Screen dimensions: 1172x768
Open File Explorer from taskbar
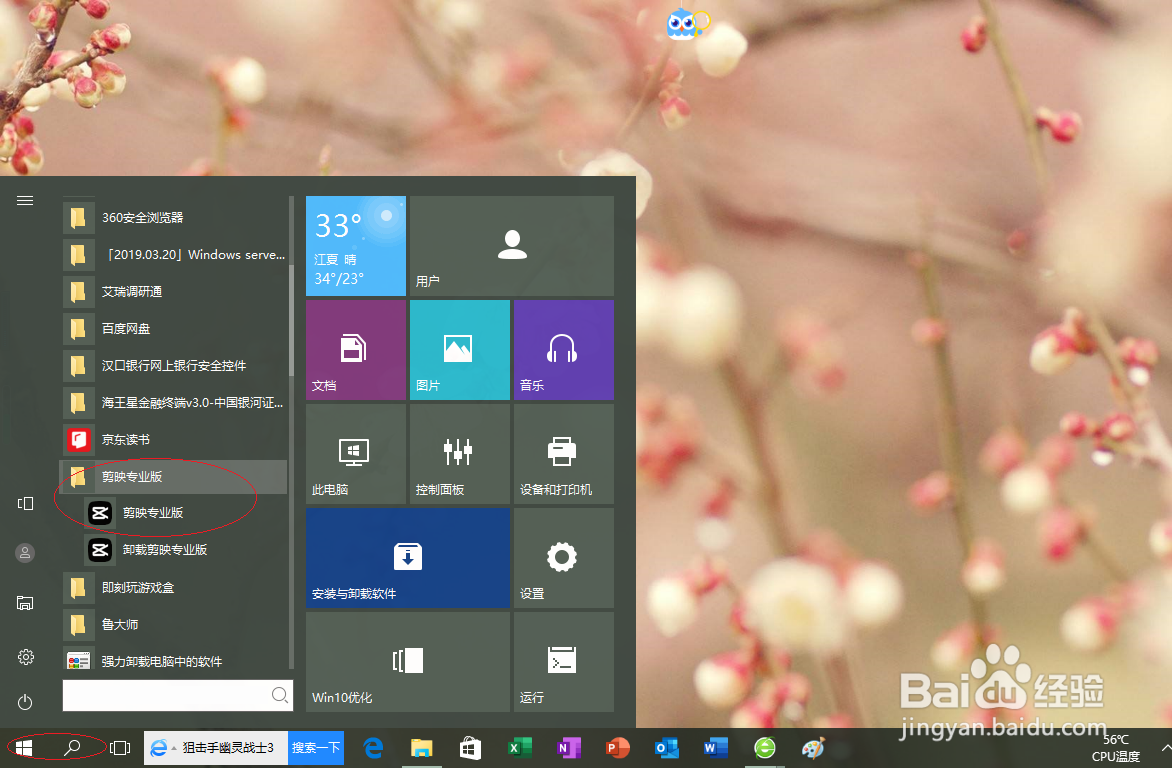point(422,748)
